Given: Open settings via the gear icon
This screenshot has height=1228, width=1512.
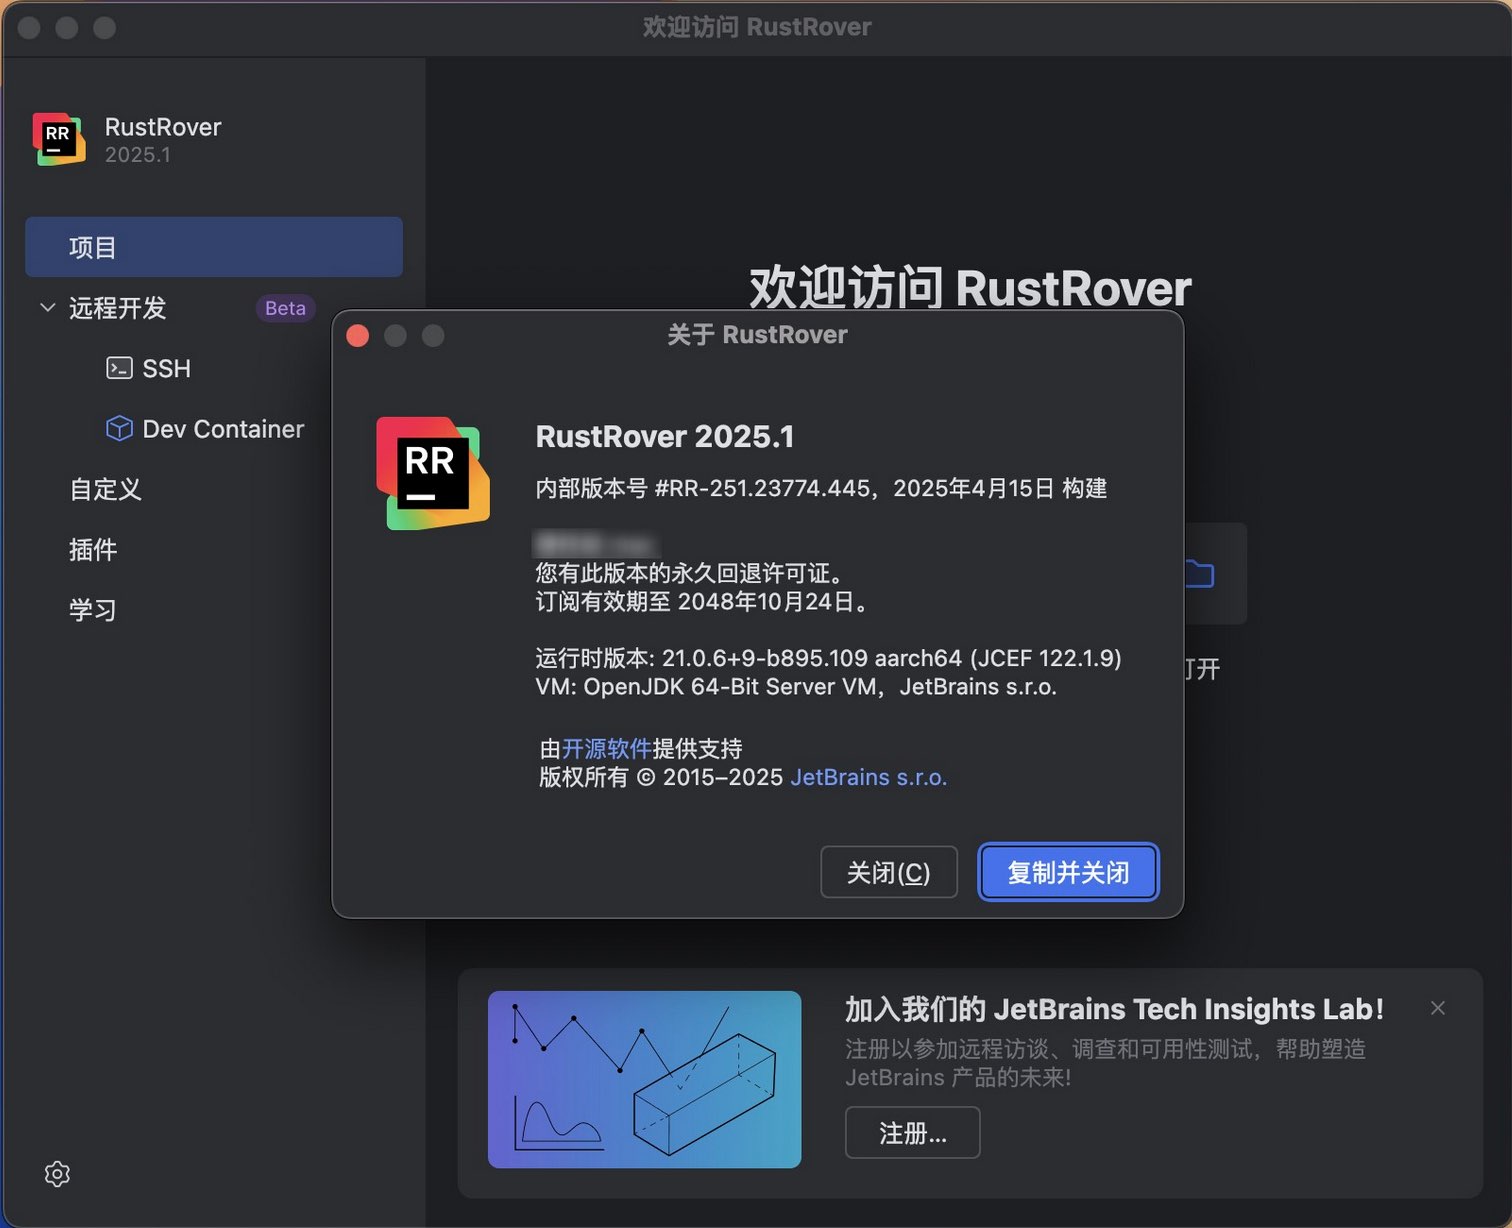Looking at the screenshot, I should click(57, 1174).
